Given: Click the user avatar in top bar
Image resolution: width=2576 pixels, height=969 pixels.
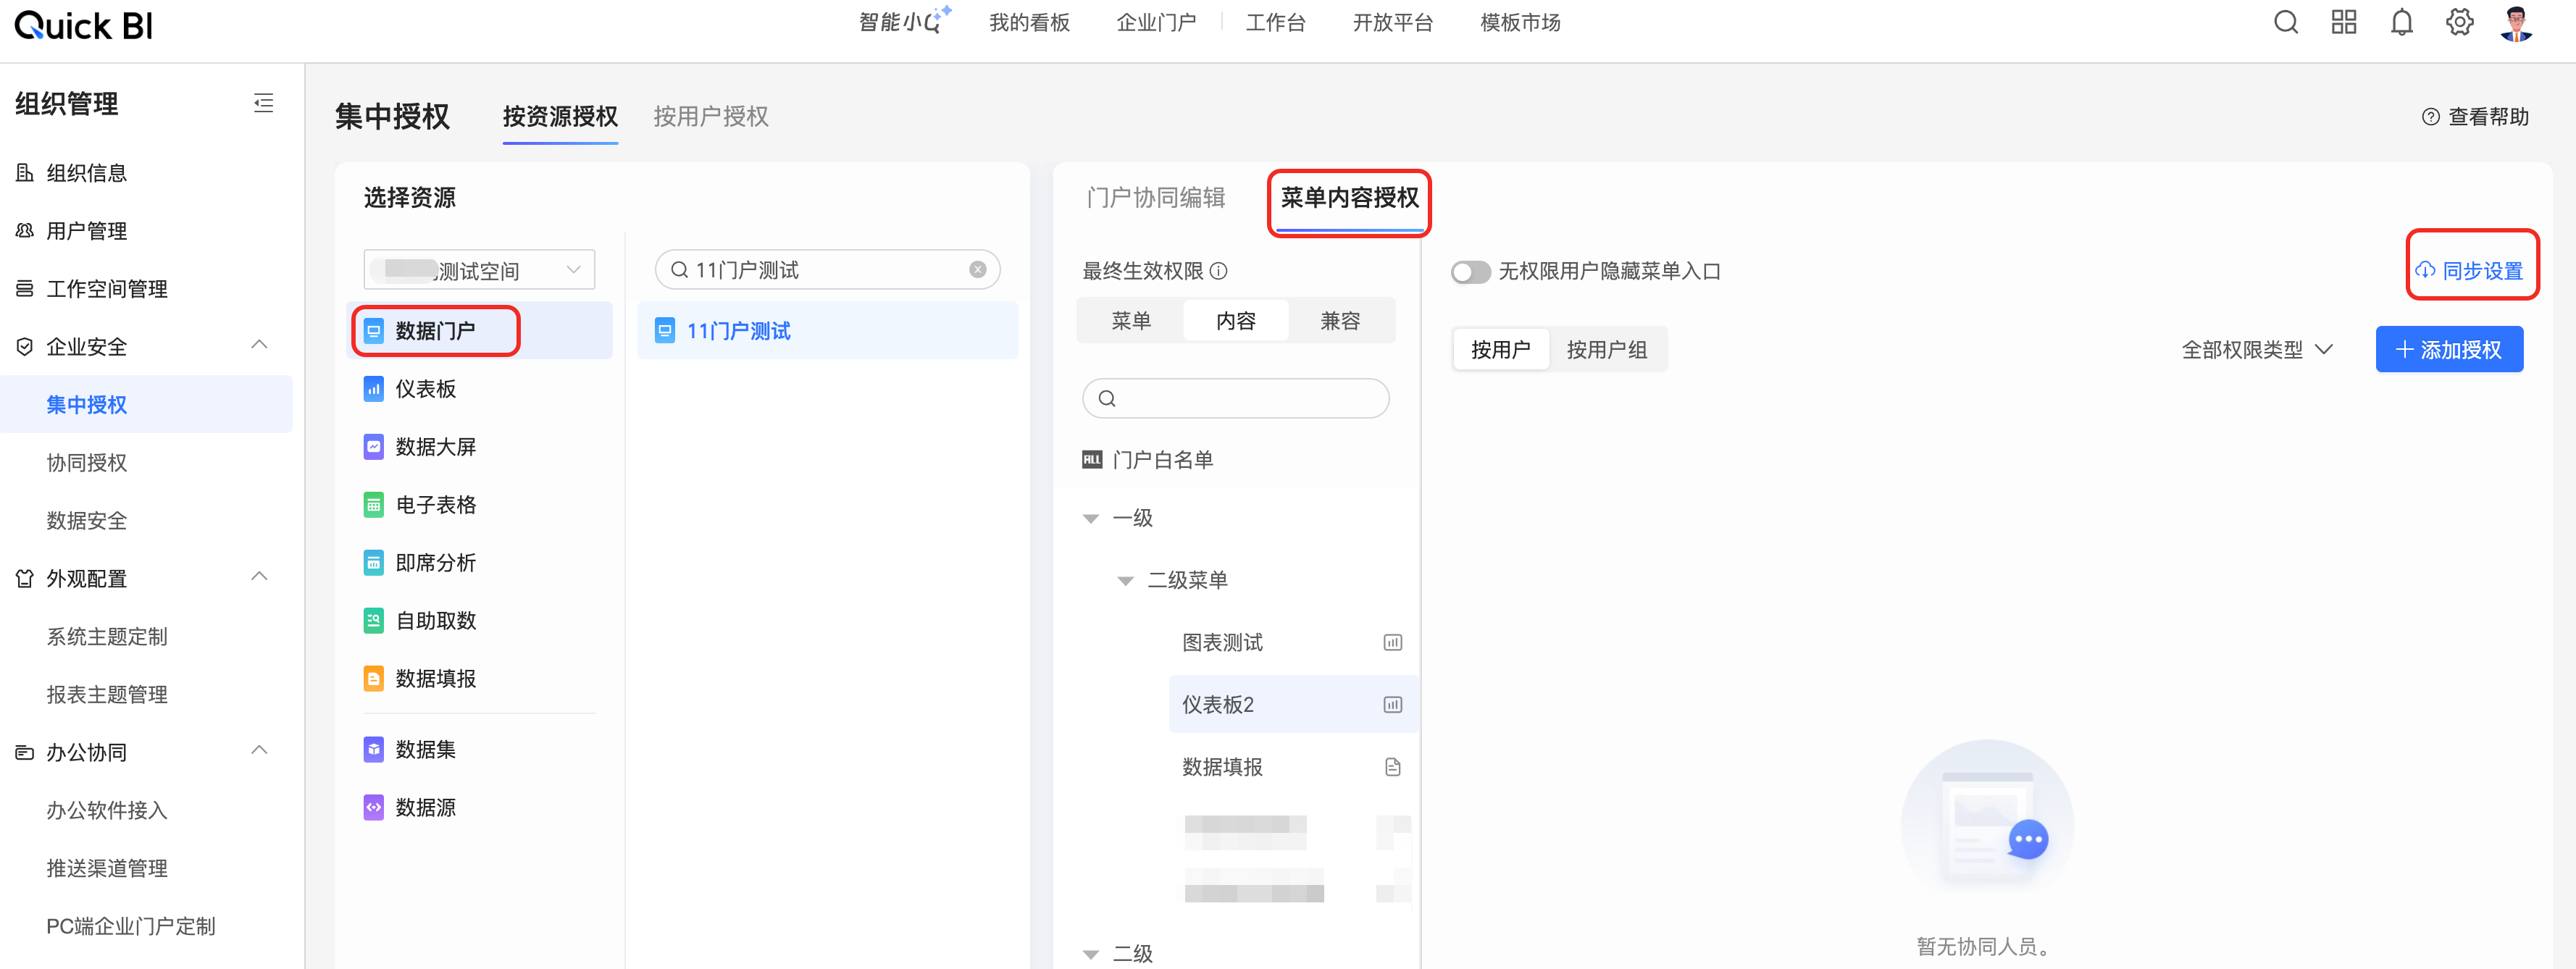Looking at the screenshot, I should (x=2516, y=23).
